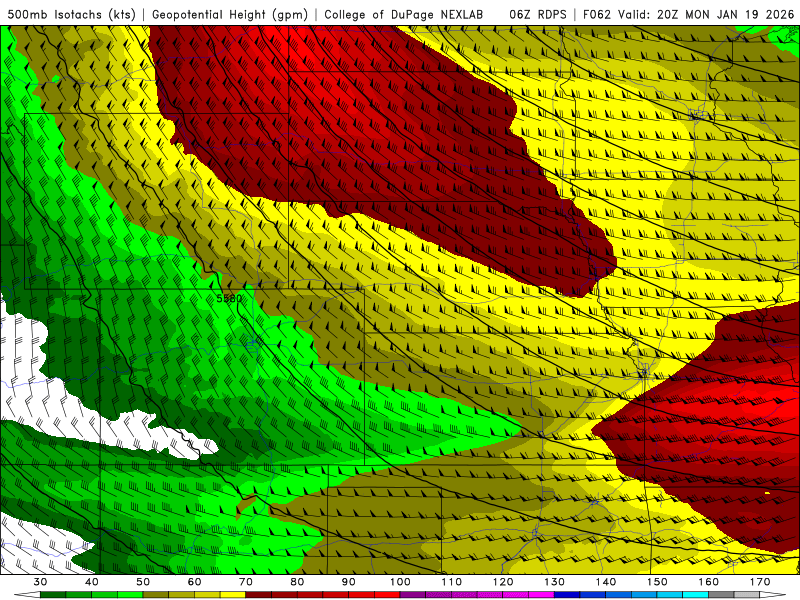Click the '120' value on color scale
Image resolution: width=800 pixels, height=600 pixels.
[503, 582]
